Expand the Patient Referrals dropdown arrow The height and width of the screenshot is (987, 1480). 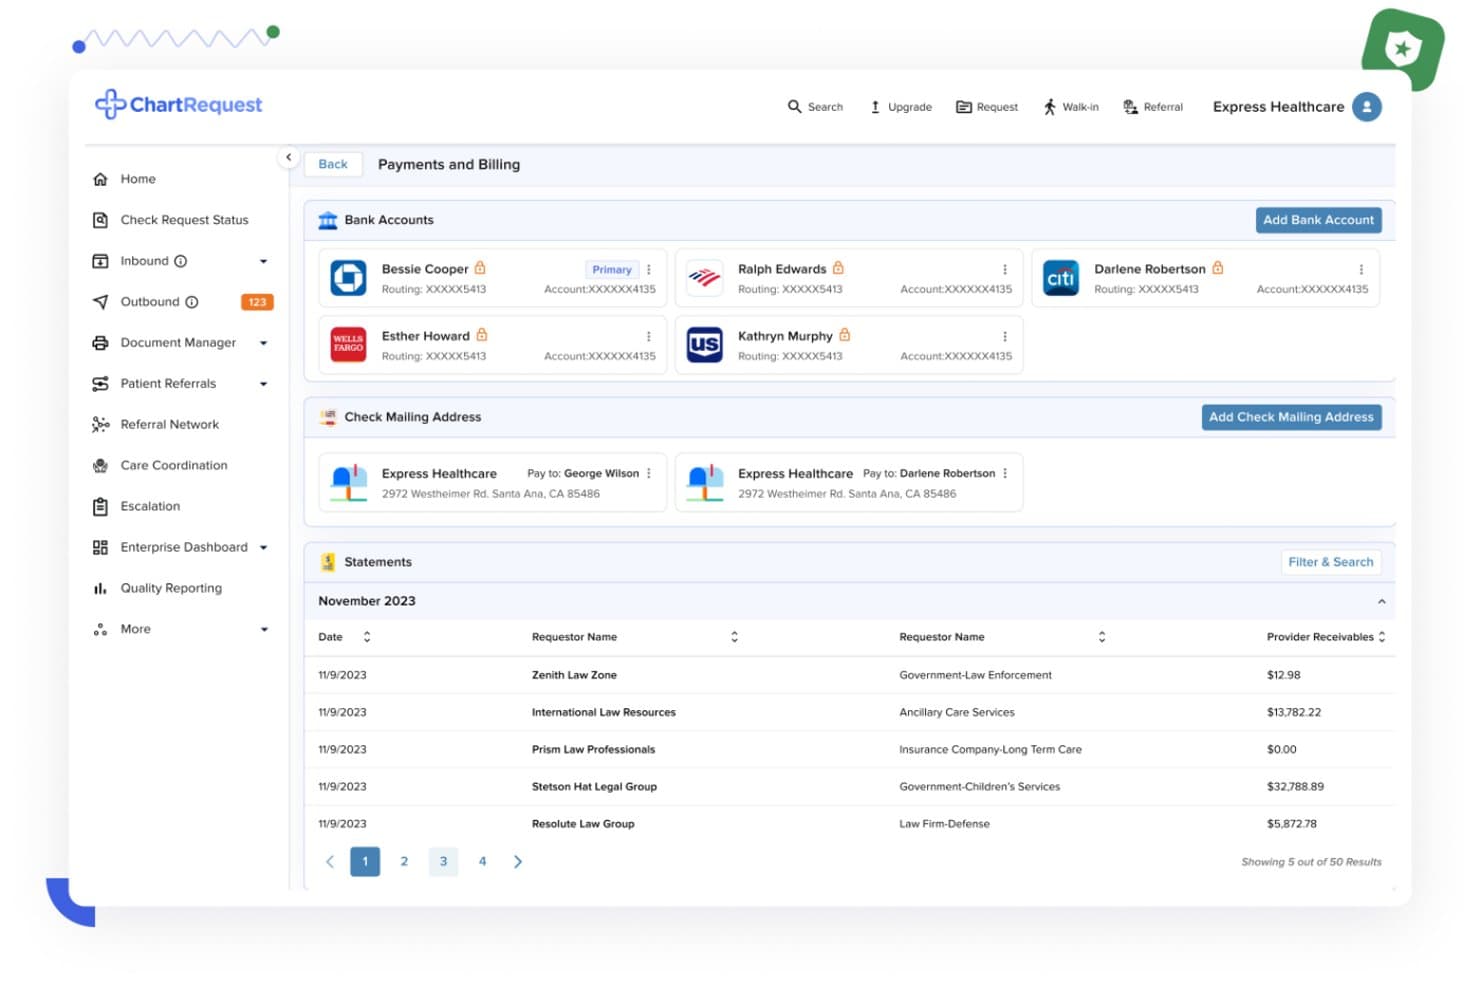(x=264, y=384)
